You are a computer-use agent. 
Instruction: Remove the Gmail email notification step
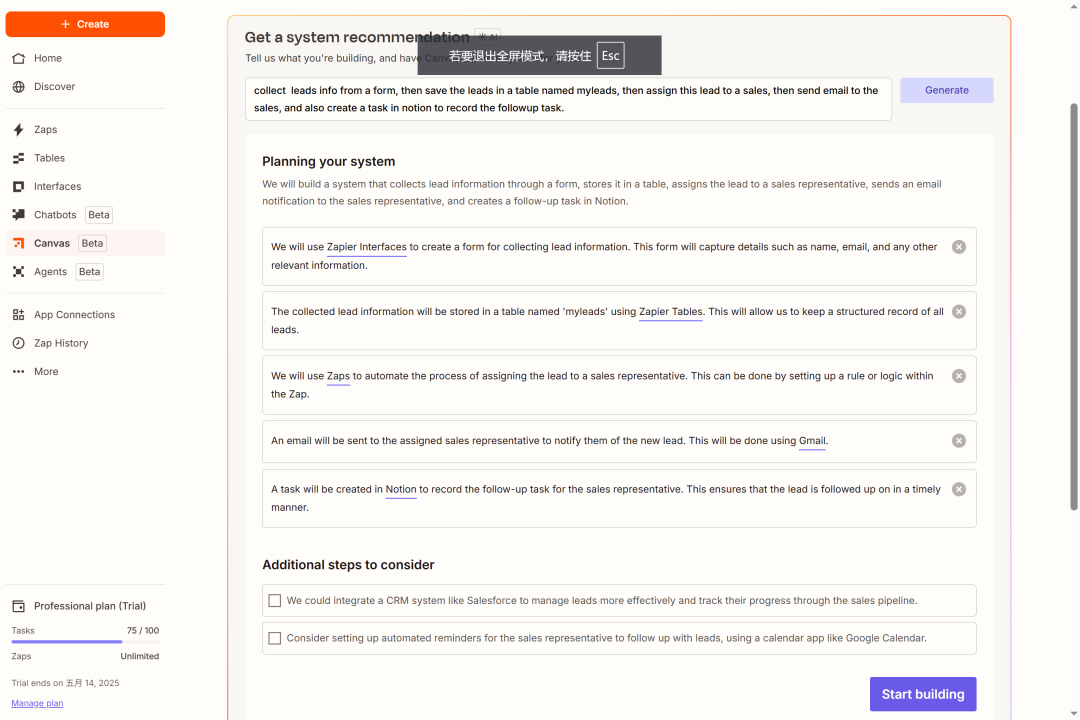(959, 441)
